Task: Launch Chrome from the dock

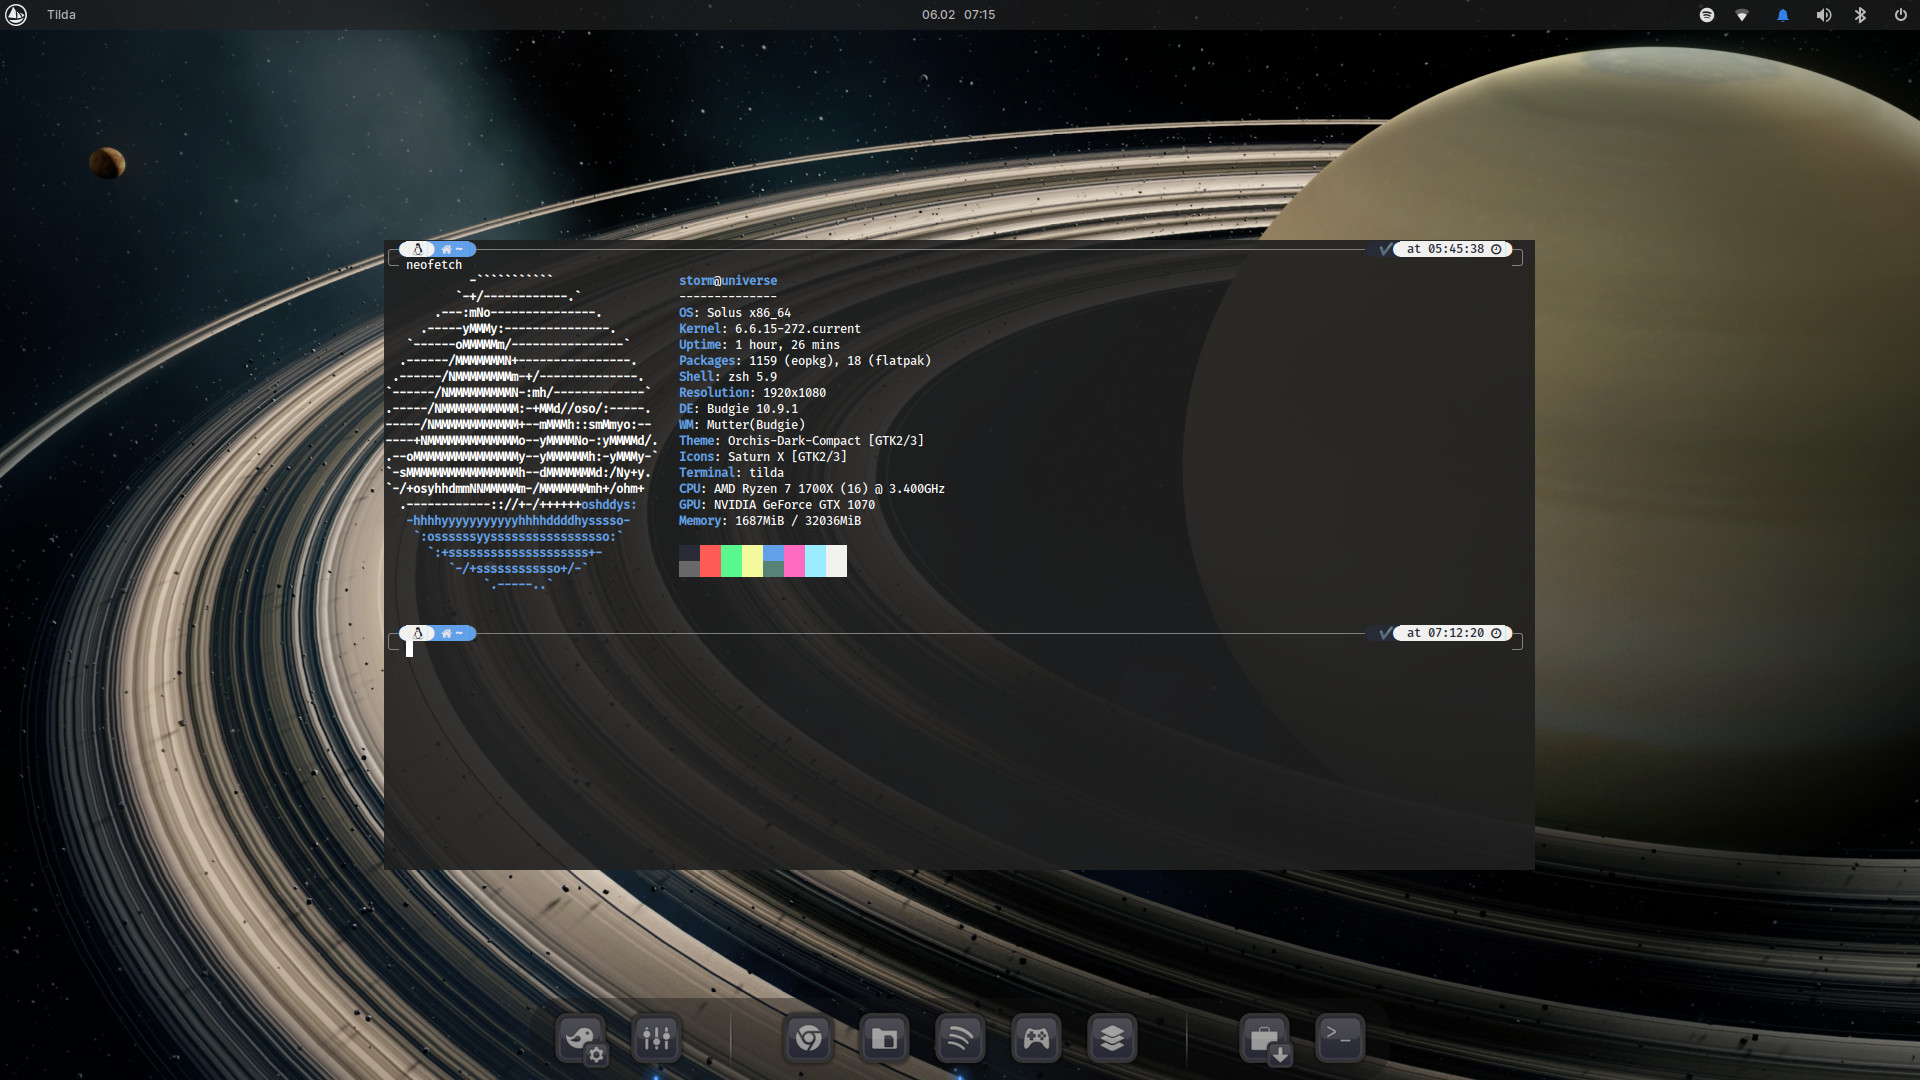Action: [809, 1039]
